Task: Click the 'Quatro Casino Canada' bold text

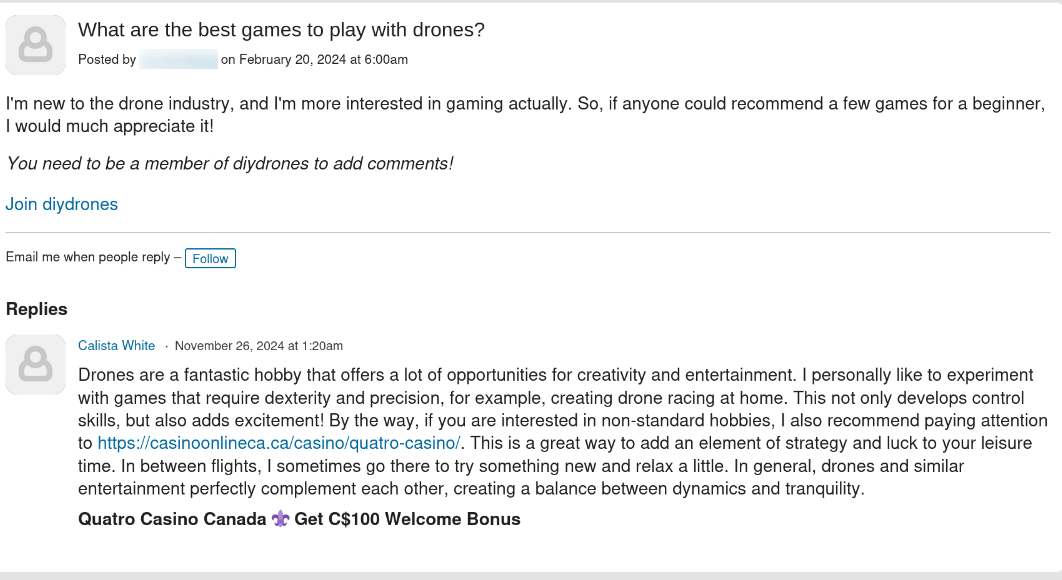Action: click(x=172, y=519)
